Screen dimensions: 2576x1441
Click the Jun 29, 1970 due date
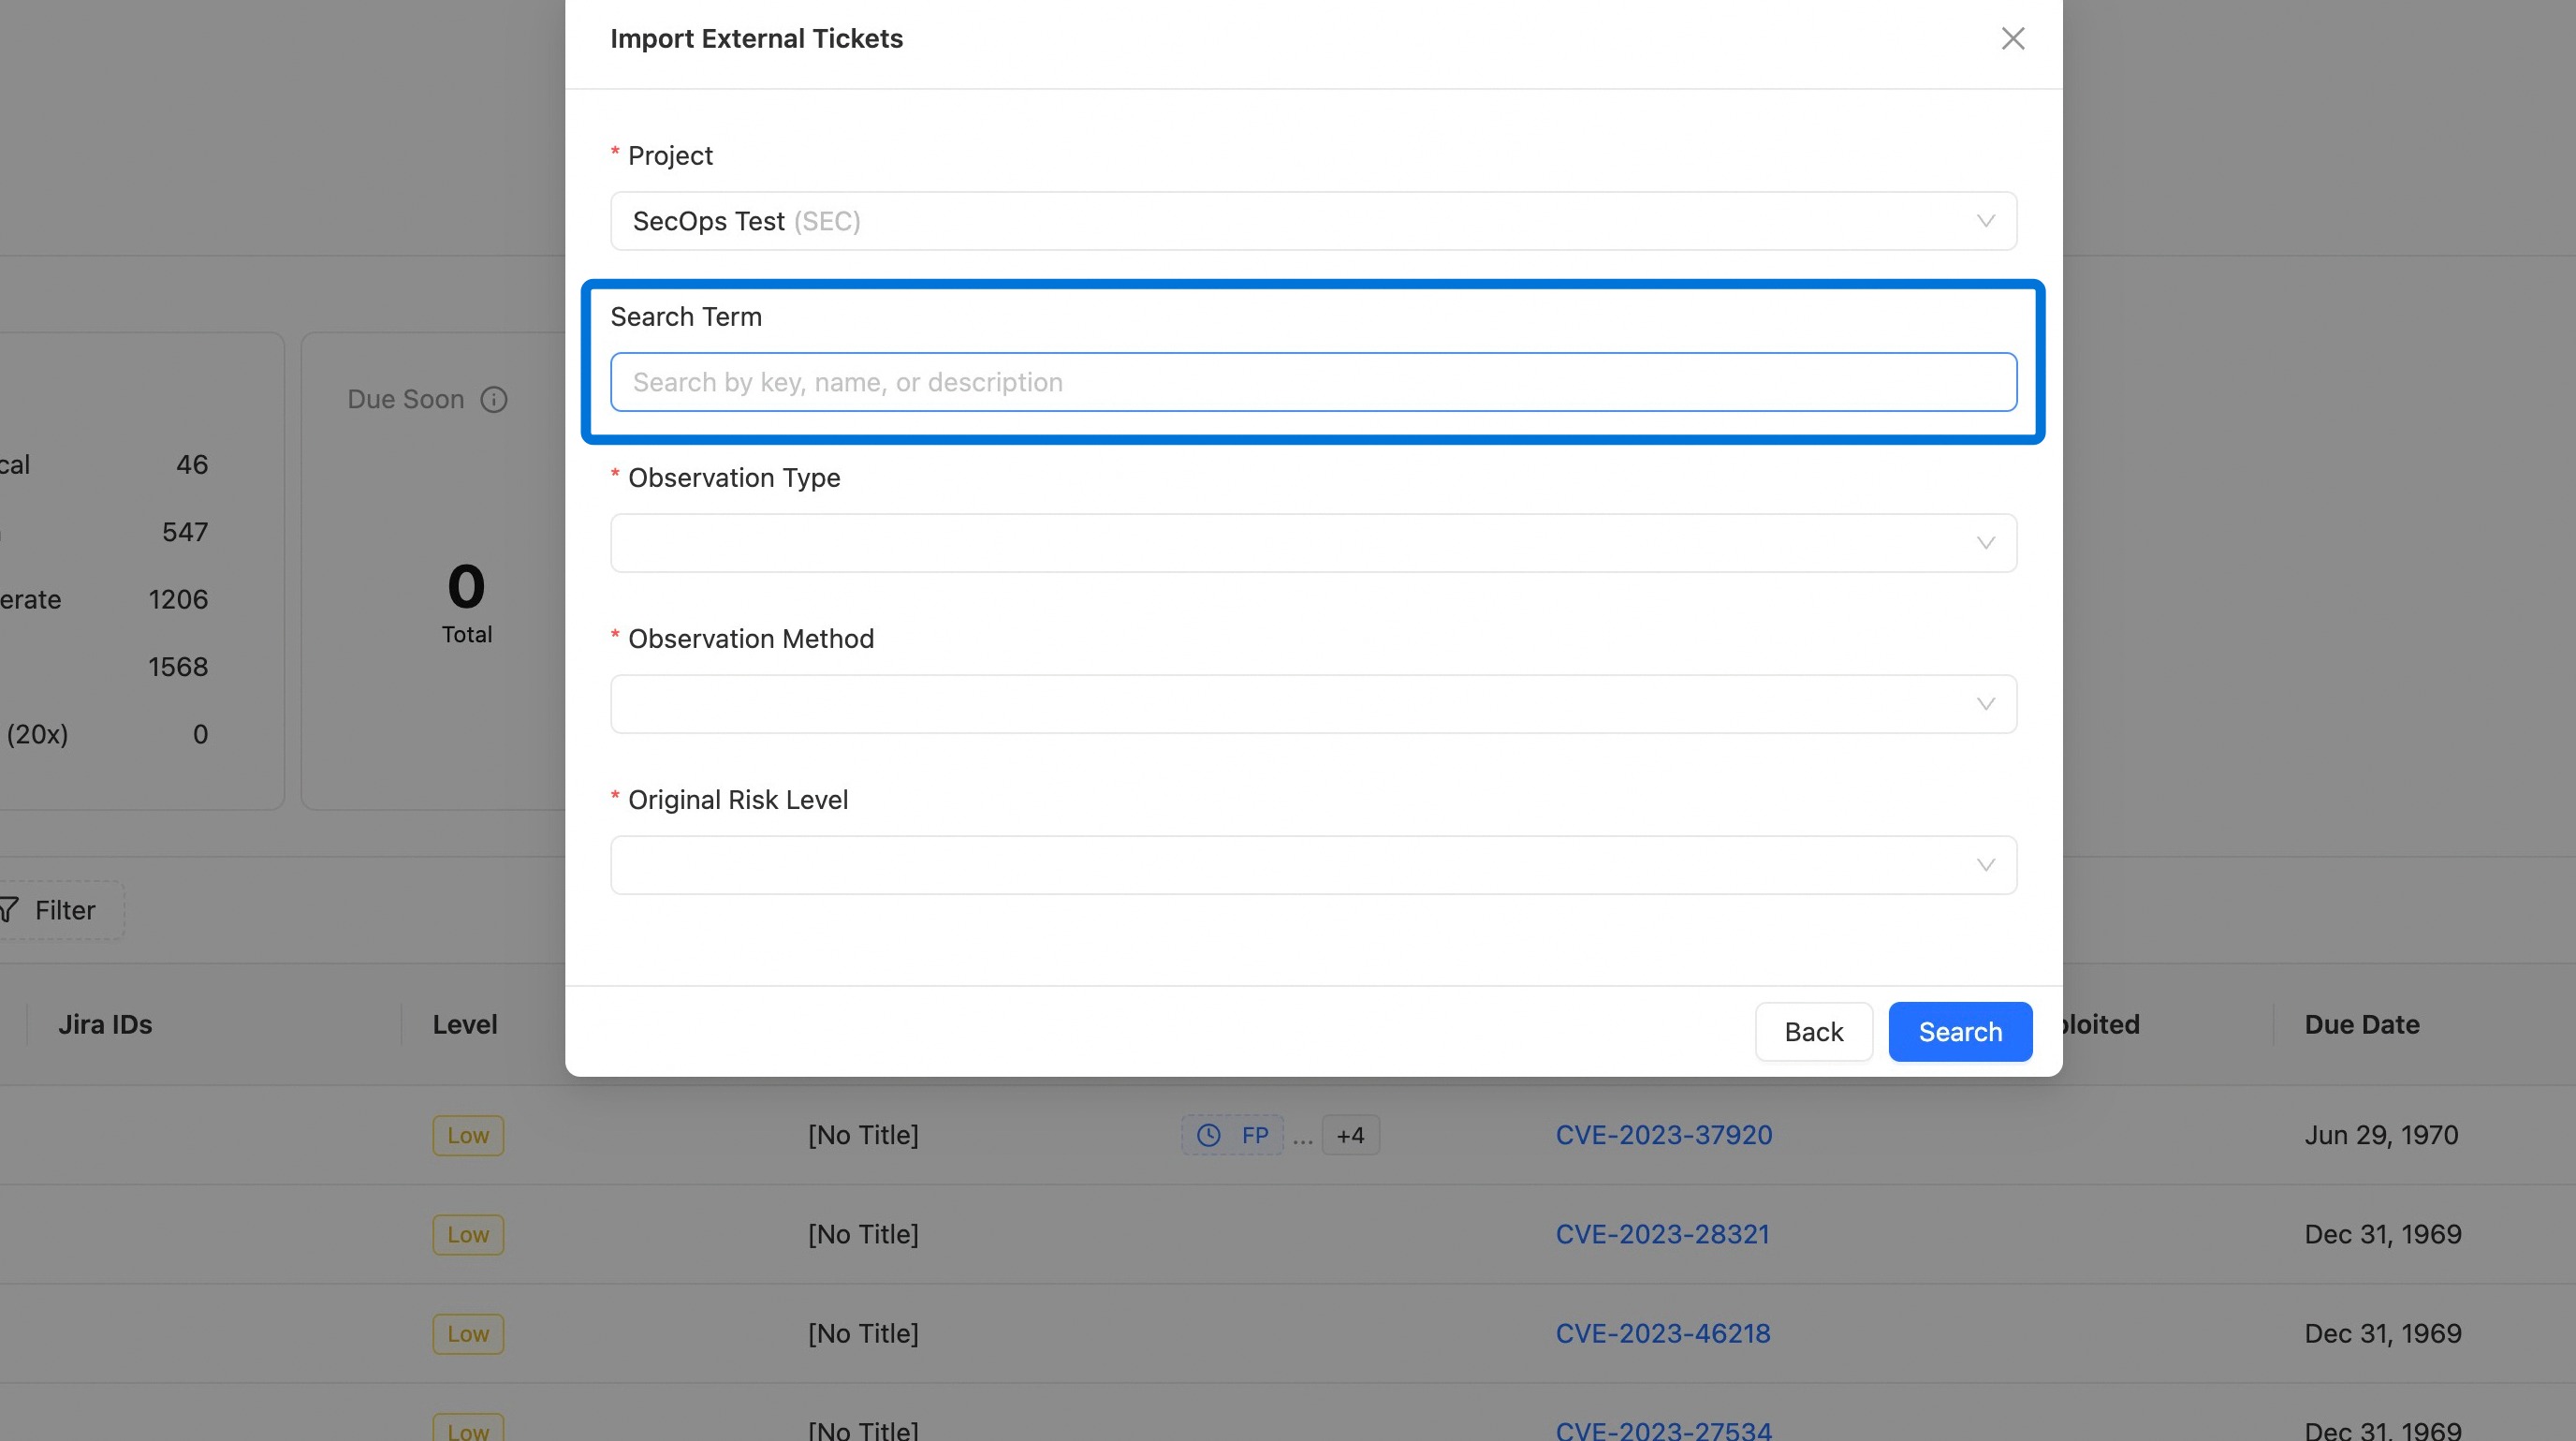pos(2381,1135)
